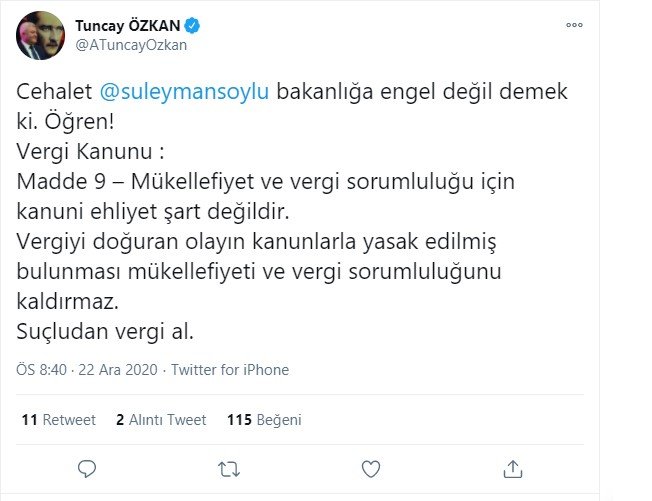Screen dimensions: 652x501
Task: Click the 22 Ara 2020 date
Action: [x=118, y=370]
